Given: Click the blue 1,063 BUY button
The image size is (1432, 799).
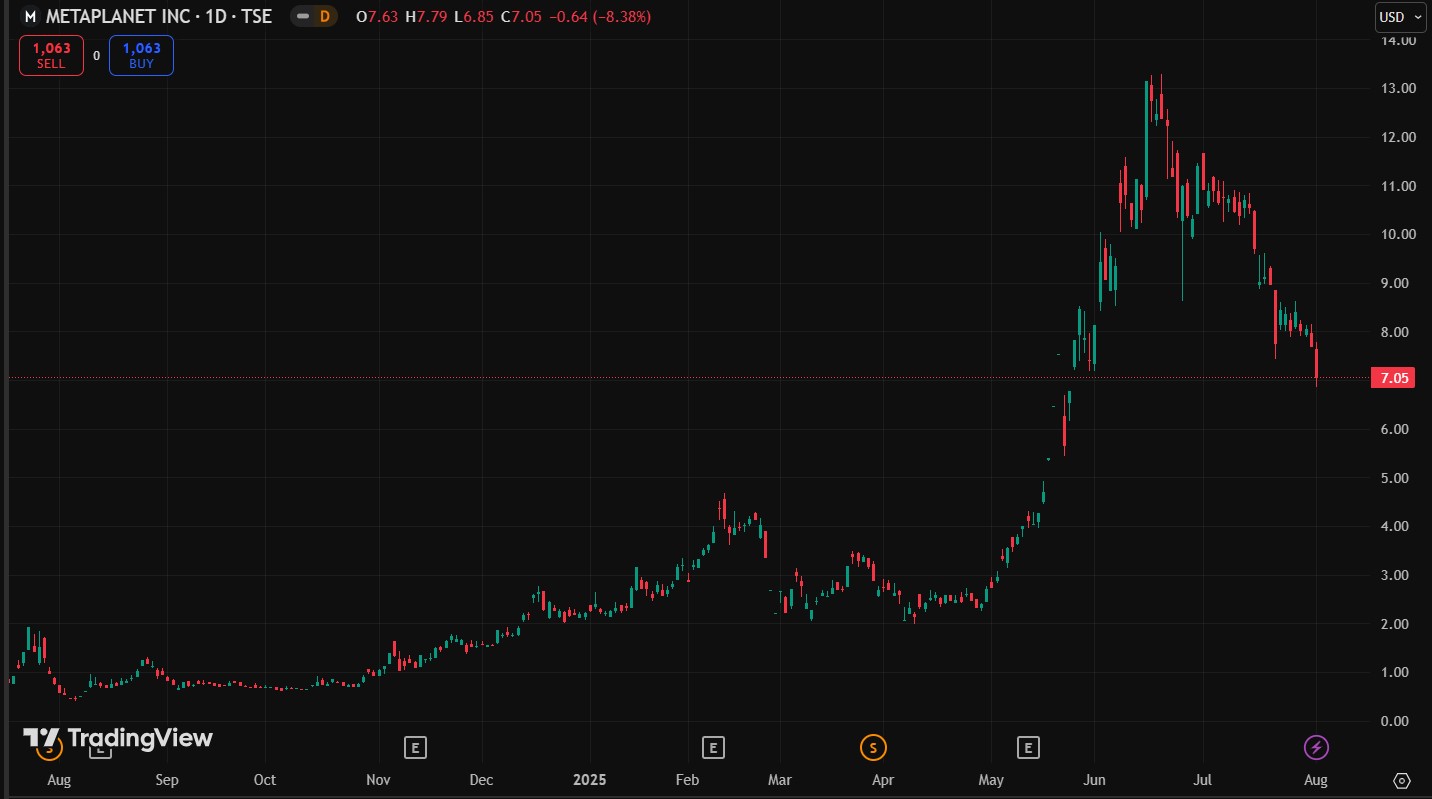Looking at the screenshot, I should (x=141, y=55).
